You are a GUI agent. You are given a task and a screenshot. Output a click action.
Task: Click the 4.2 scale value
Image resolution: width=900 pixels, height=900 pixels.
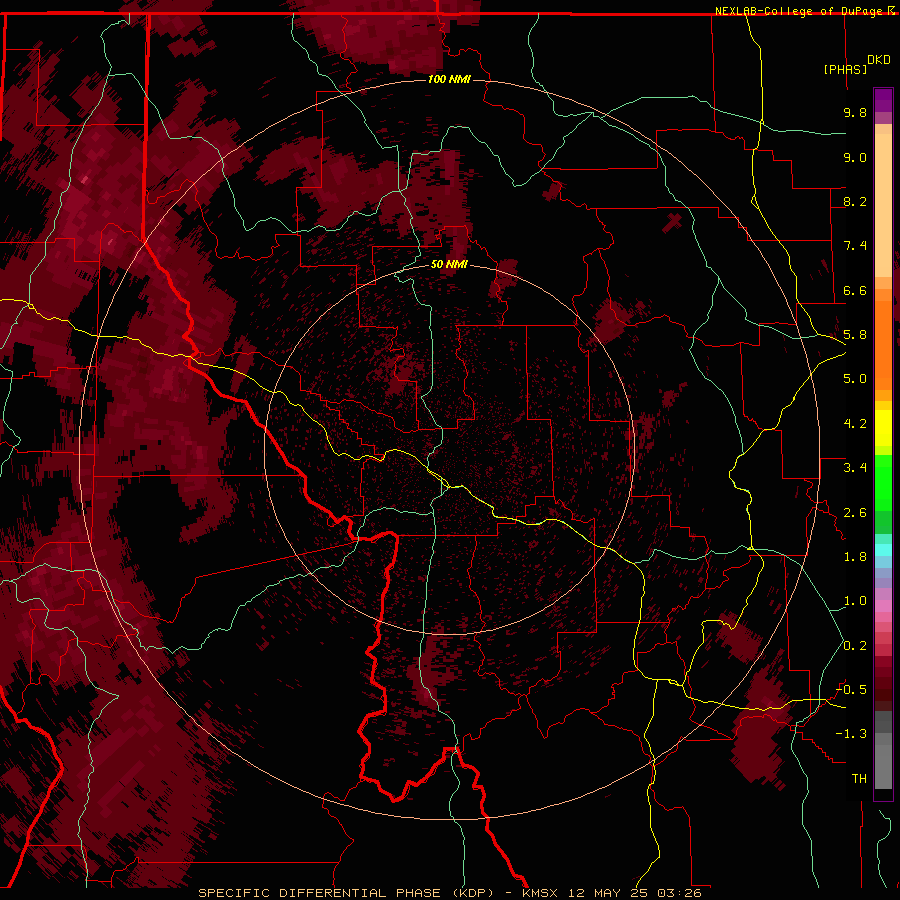click(x=855, y=424)
